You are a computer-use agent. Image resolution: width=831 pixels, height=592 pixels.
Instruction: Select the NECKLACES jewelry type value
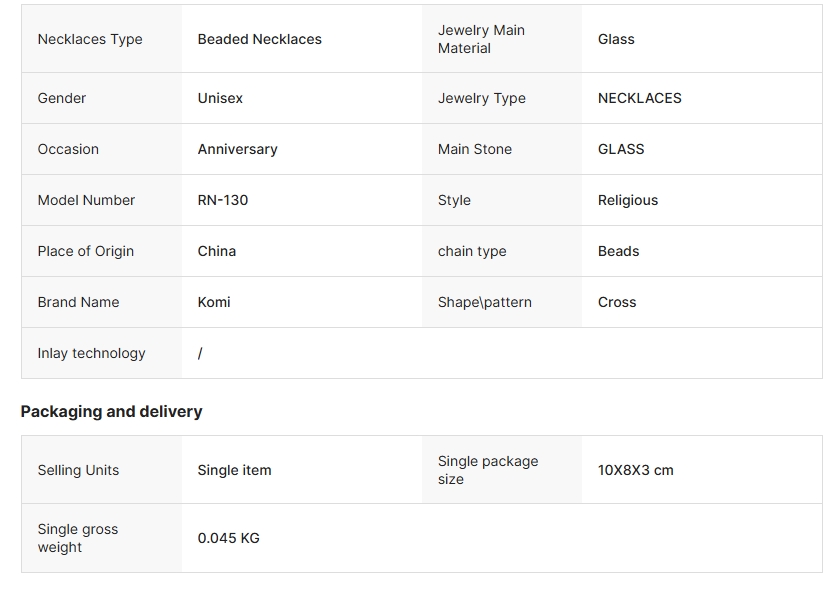pos(639,98)
